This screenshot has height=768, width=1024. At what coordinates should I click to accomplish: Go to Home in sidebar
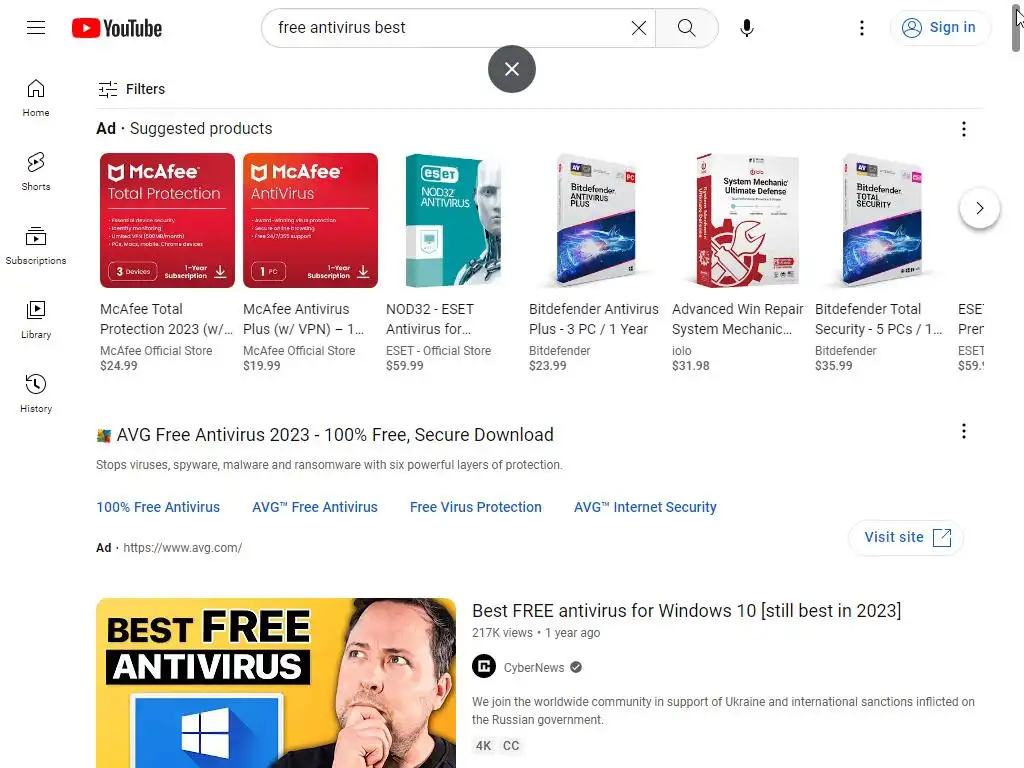point(36,97)
